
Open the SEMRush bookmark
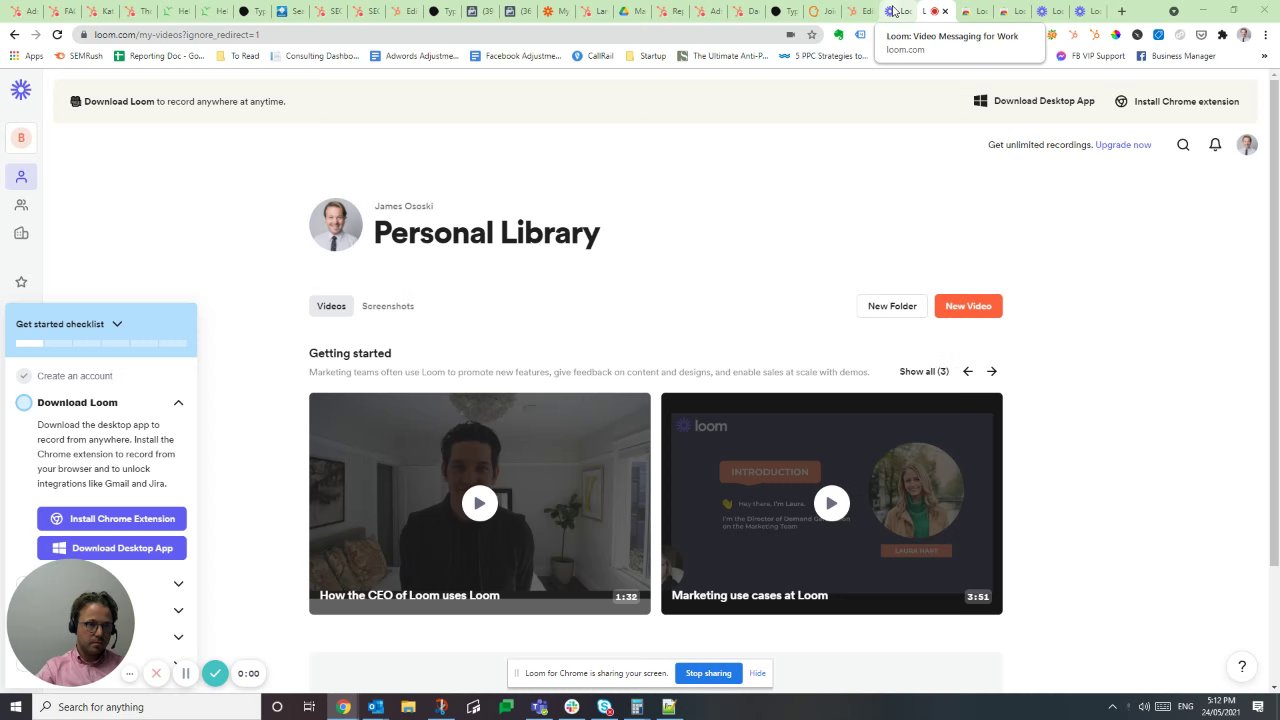point(78,56)
